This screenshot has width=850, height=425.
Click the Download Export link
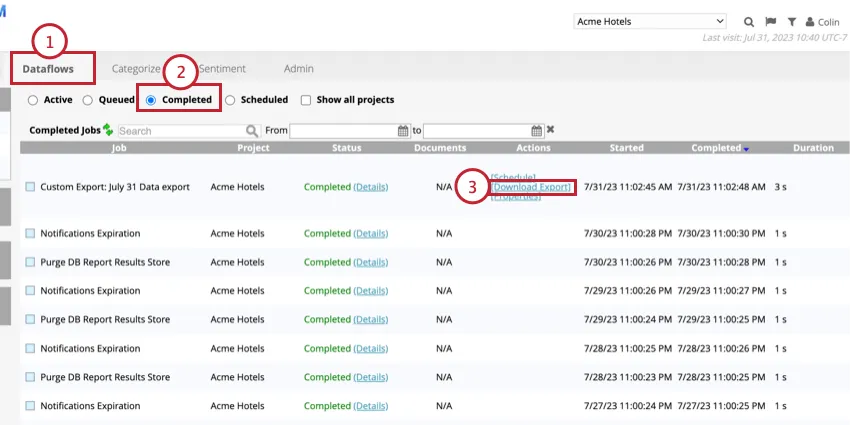(532, 187)
